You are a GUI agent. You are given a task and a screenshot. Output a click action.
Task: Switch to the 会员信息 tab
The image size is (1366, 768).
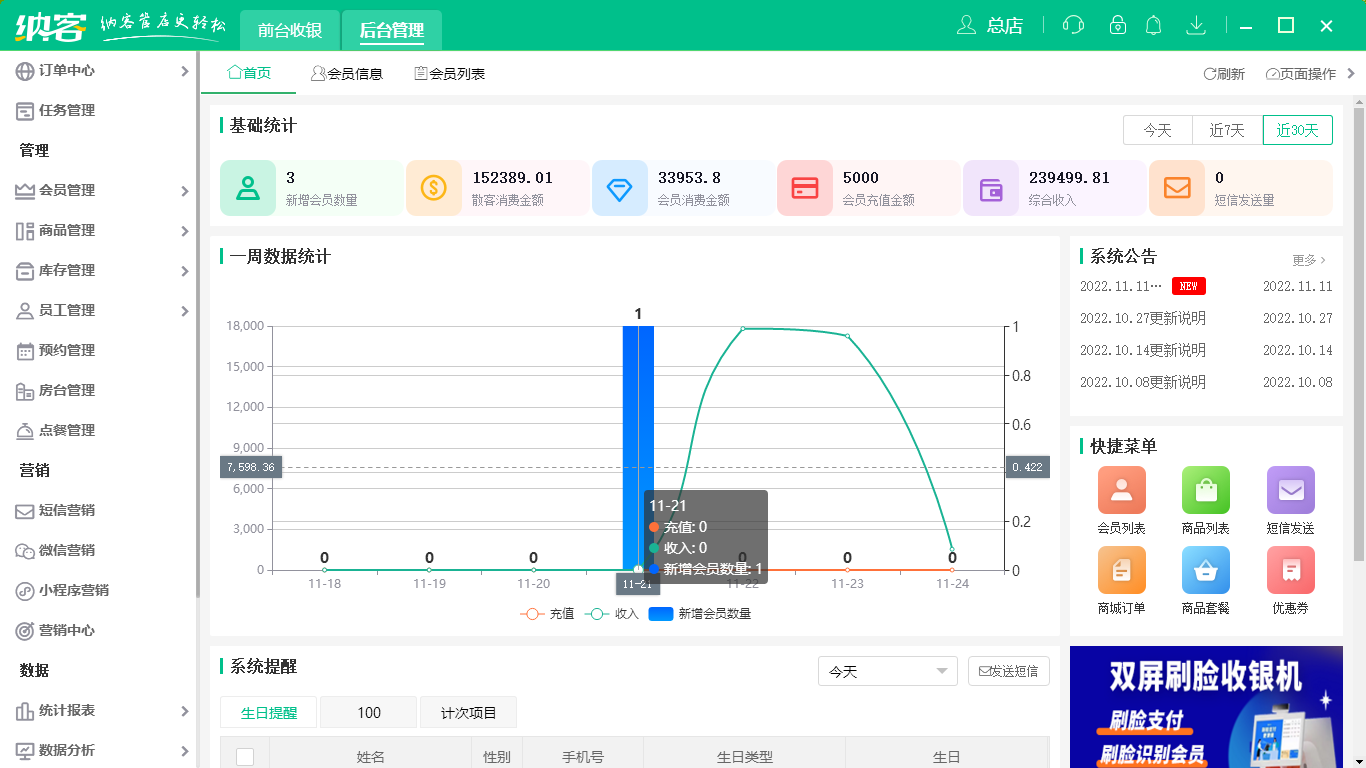[x=348, y=72]
